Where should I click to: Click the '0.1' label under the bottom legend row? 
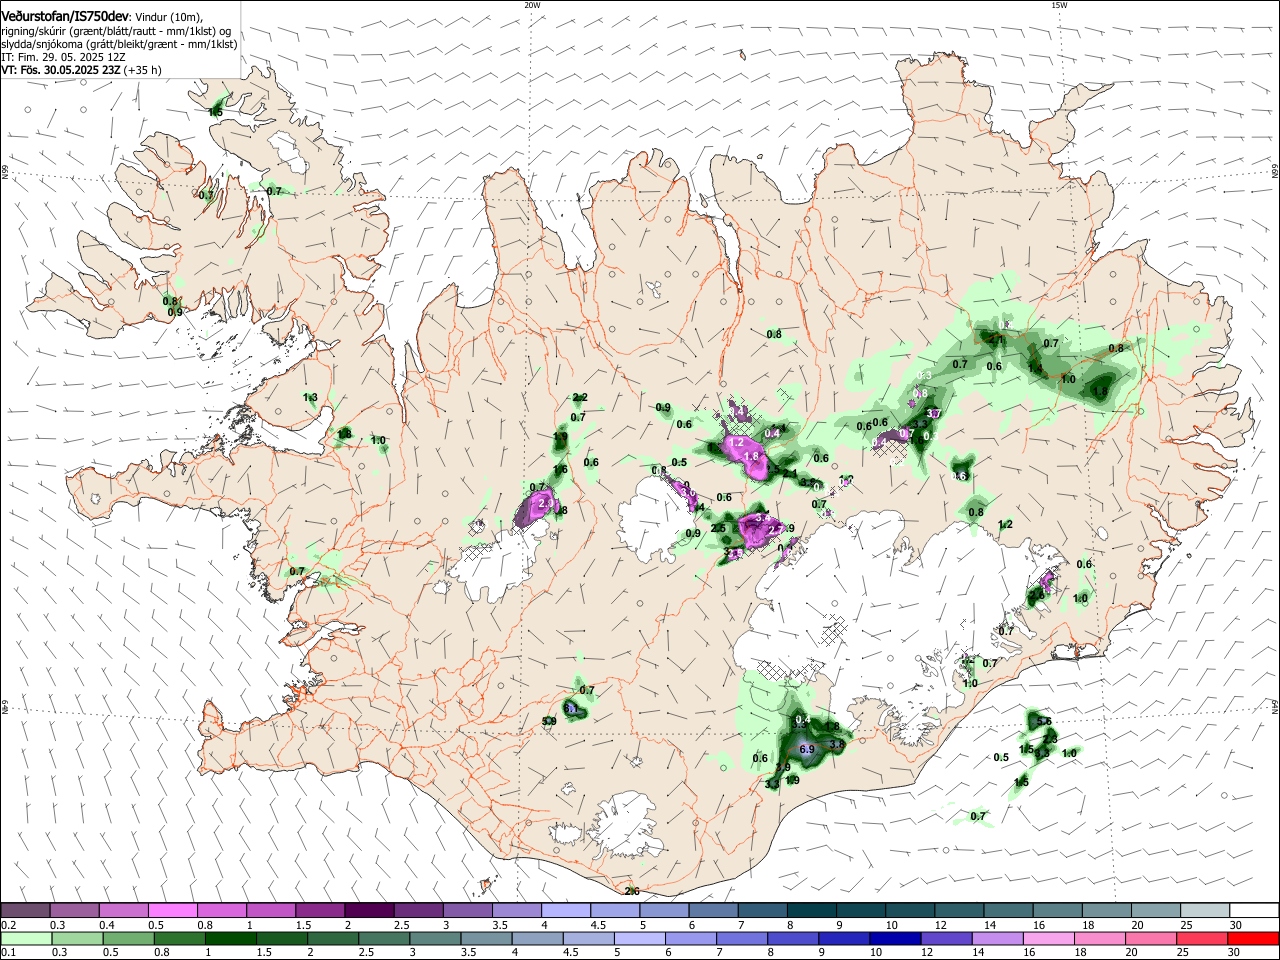click(9, 953)
